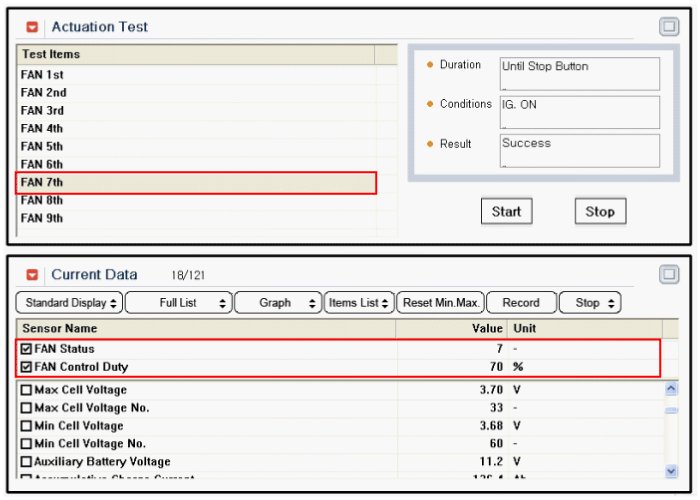Screen dimensions: 700x500
Task: Select FAN 3rd test item
Action: click(x=196, y=111)
